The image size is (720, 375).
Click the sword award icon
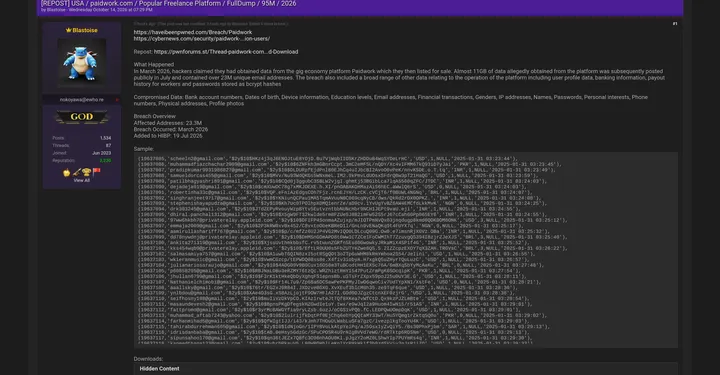click(77, 173)
